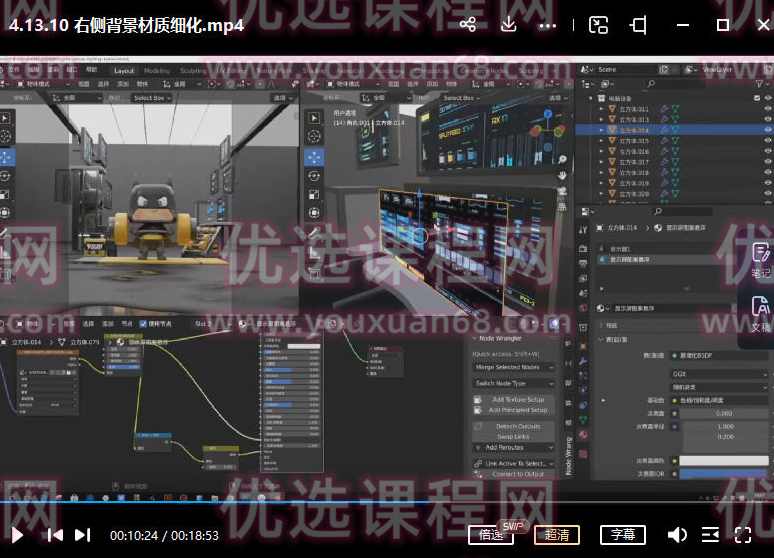Screen dimensions: 774x558
Task: Hide 立方体.015 with its eye icon
Action: [x=768, y=141]
